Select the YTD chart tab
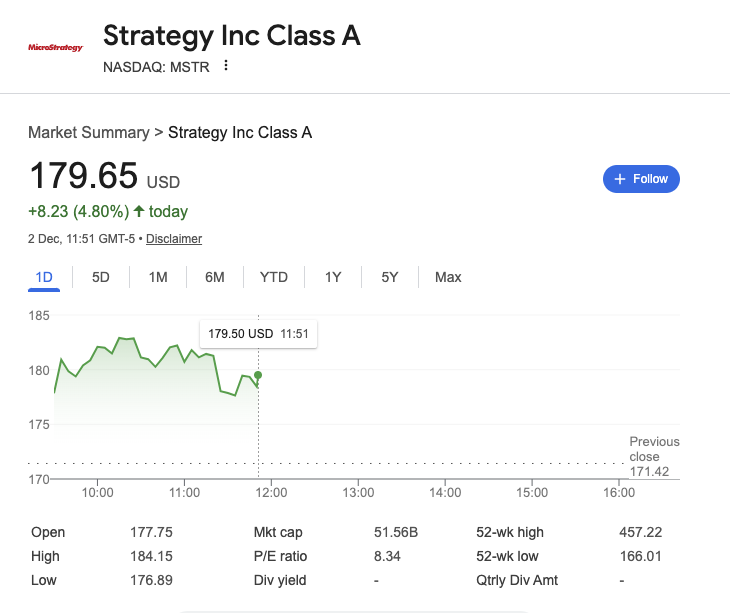Viewport: 730px width, 613px height. [x=274, y=277]
